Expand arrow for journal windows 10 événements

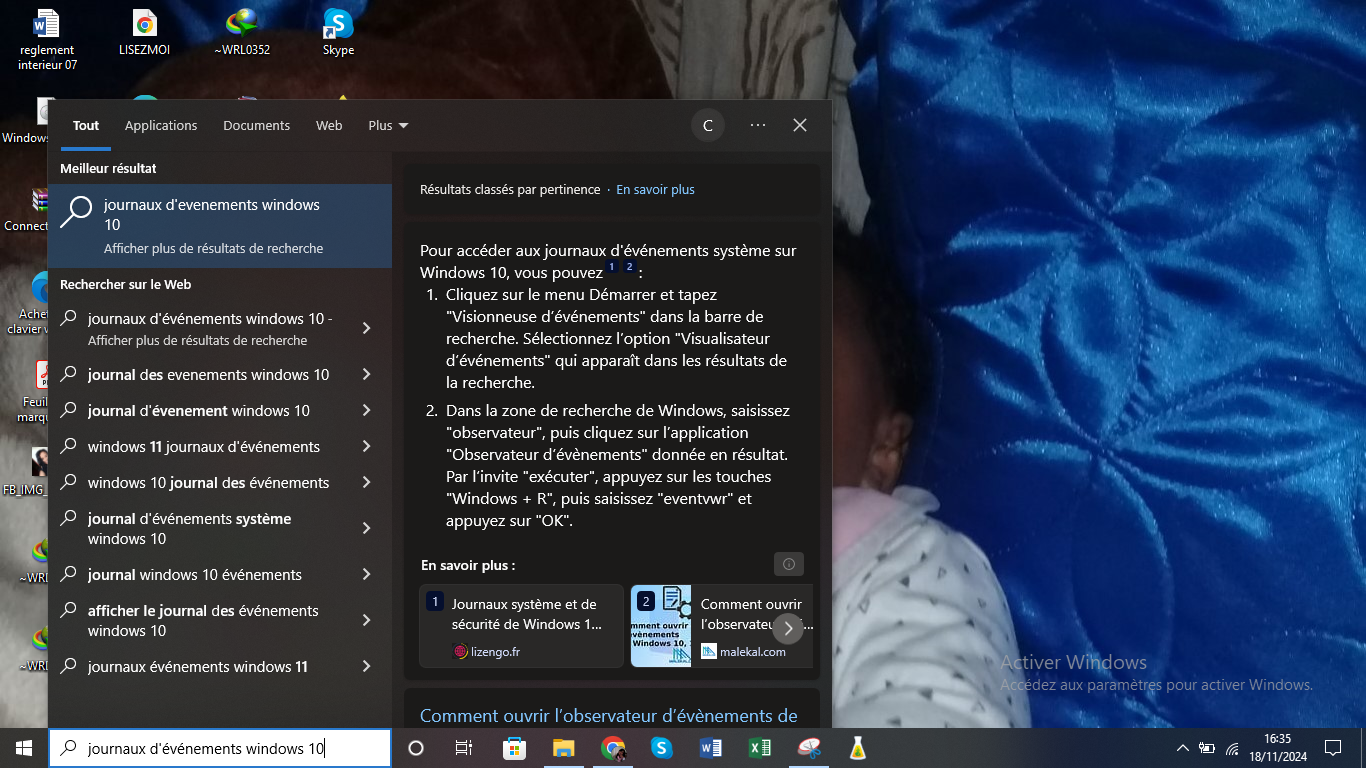[x=367, y=574]
